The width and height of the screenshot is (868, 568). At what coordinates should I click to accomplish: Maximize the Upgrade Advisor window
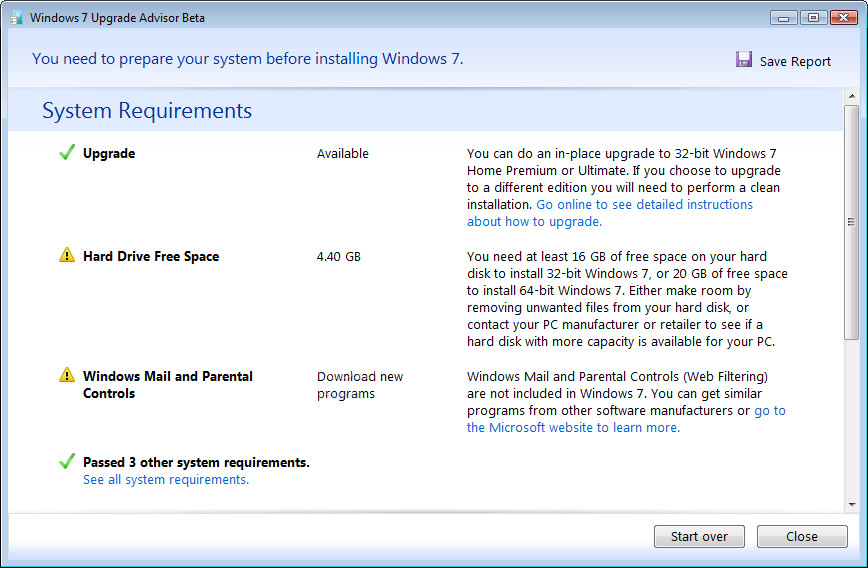pos(813,17)
